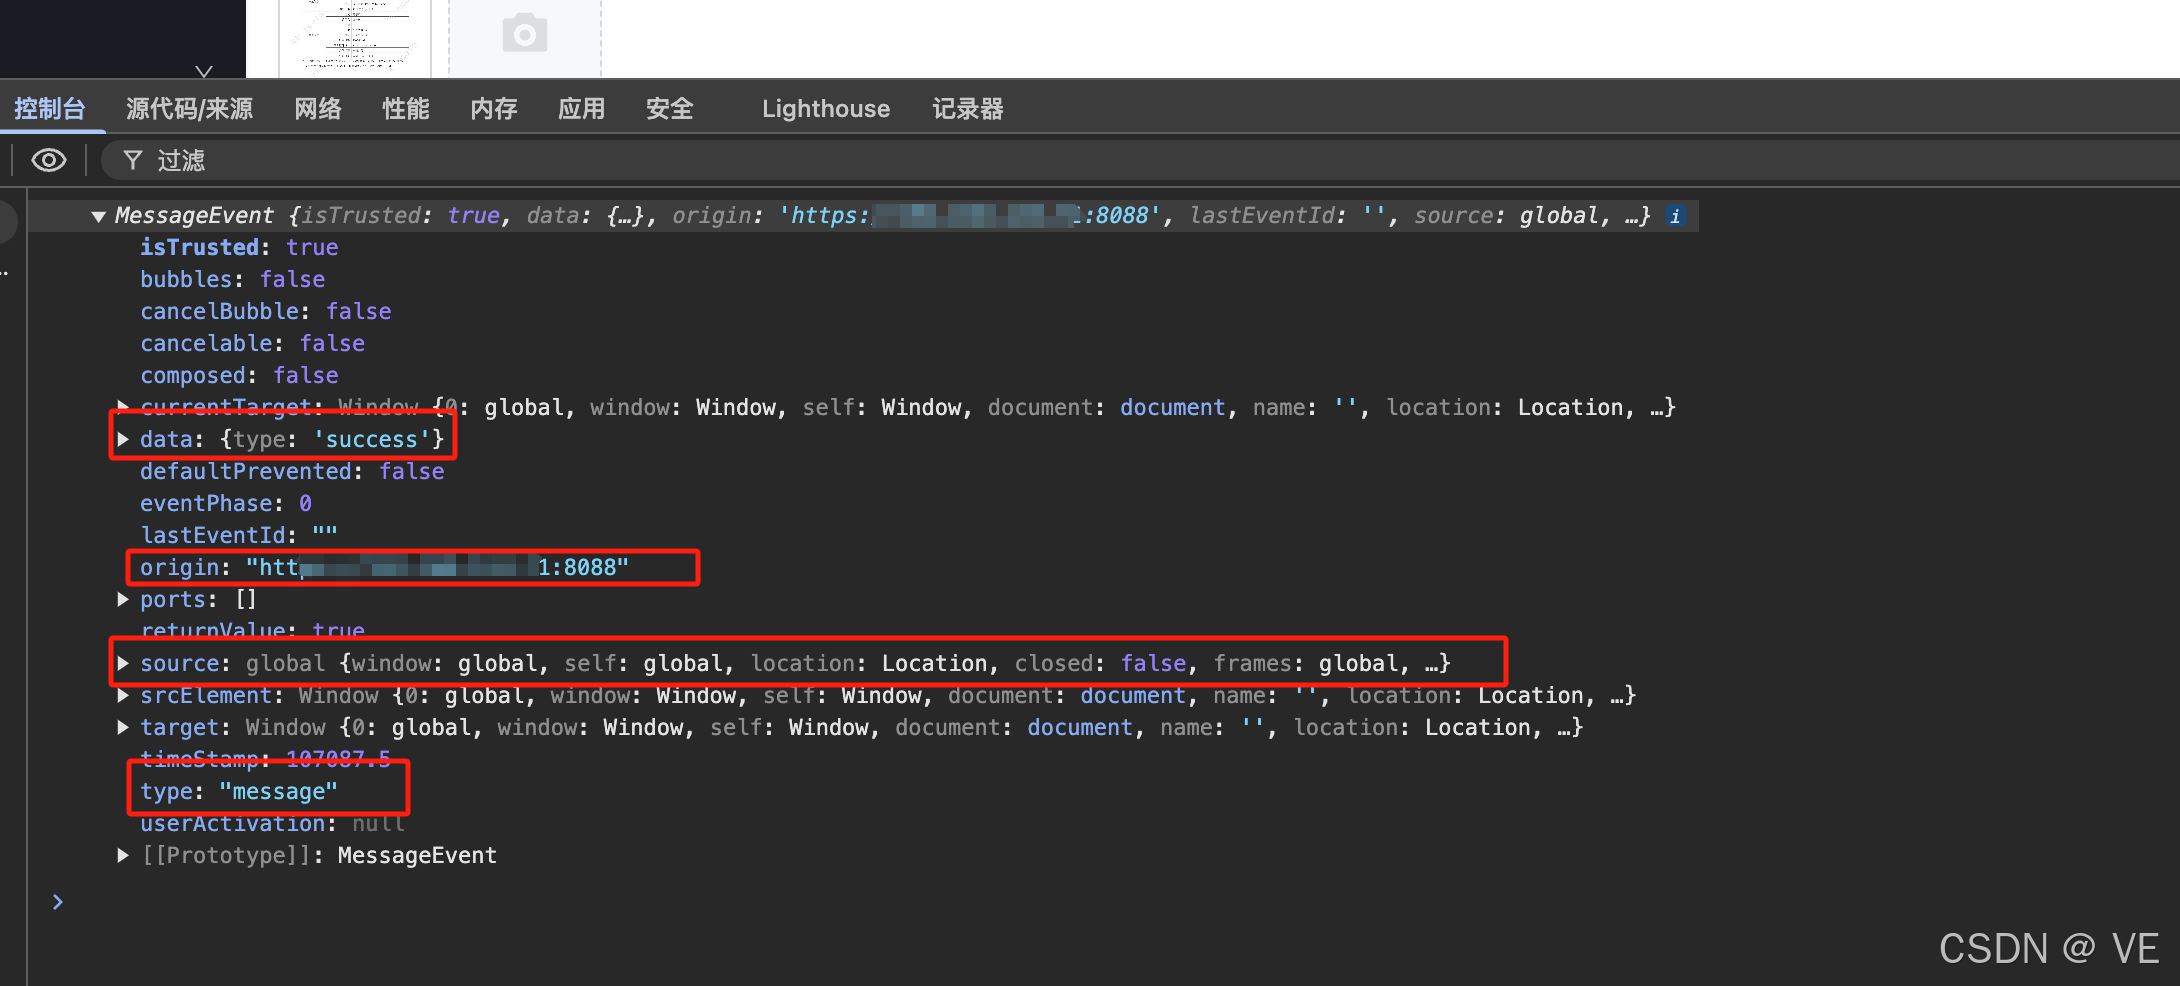This screenshot has width=2180, height=986.
Task: Switch to the 控制台 tab
Action: [50, 108]
